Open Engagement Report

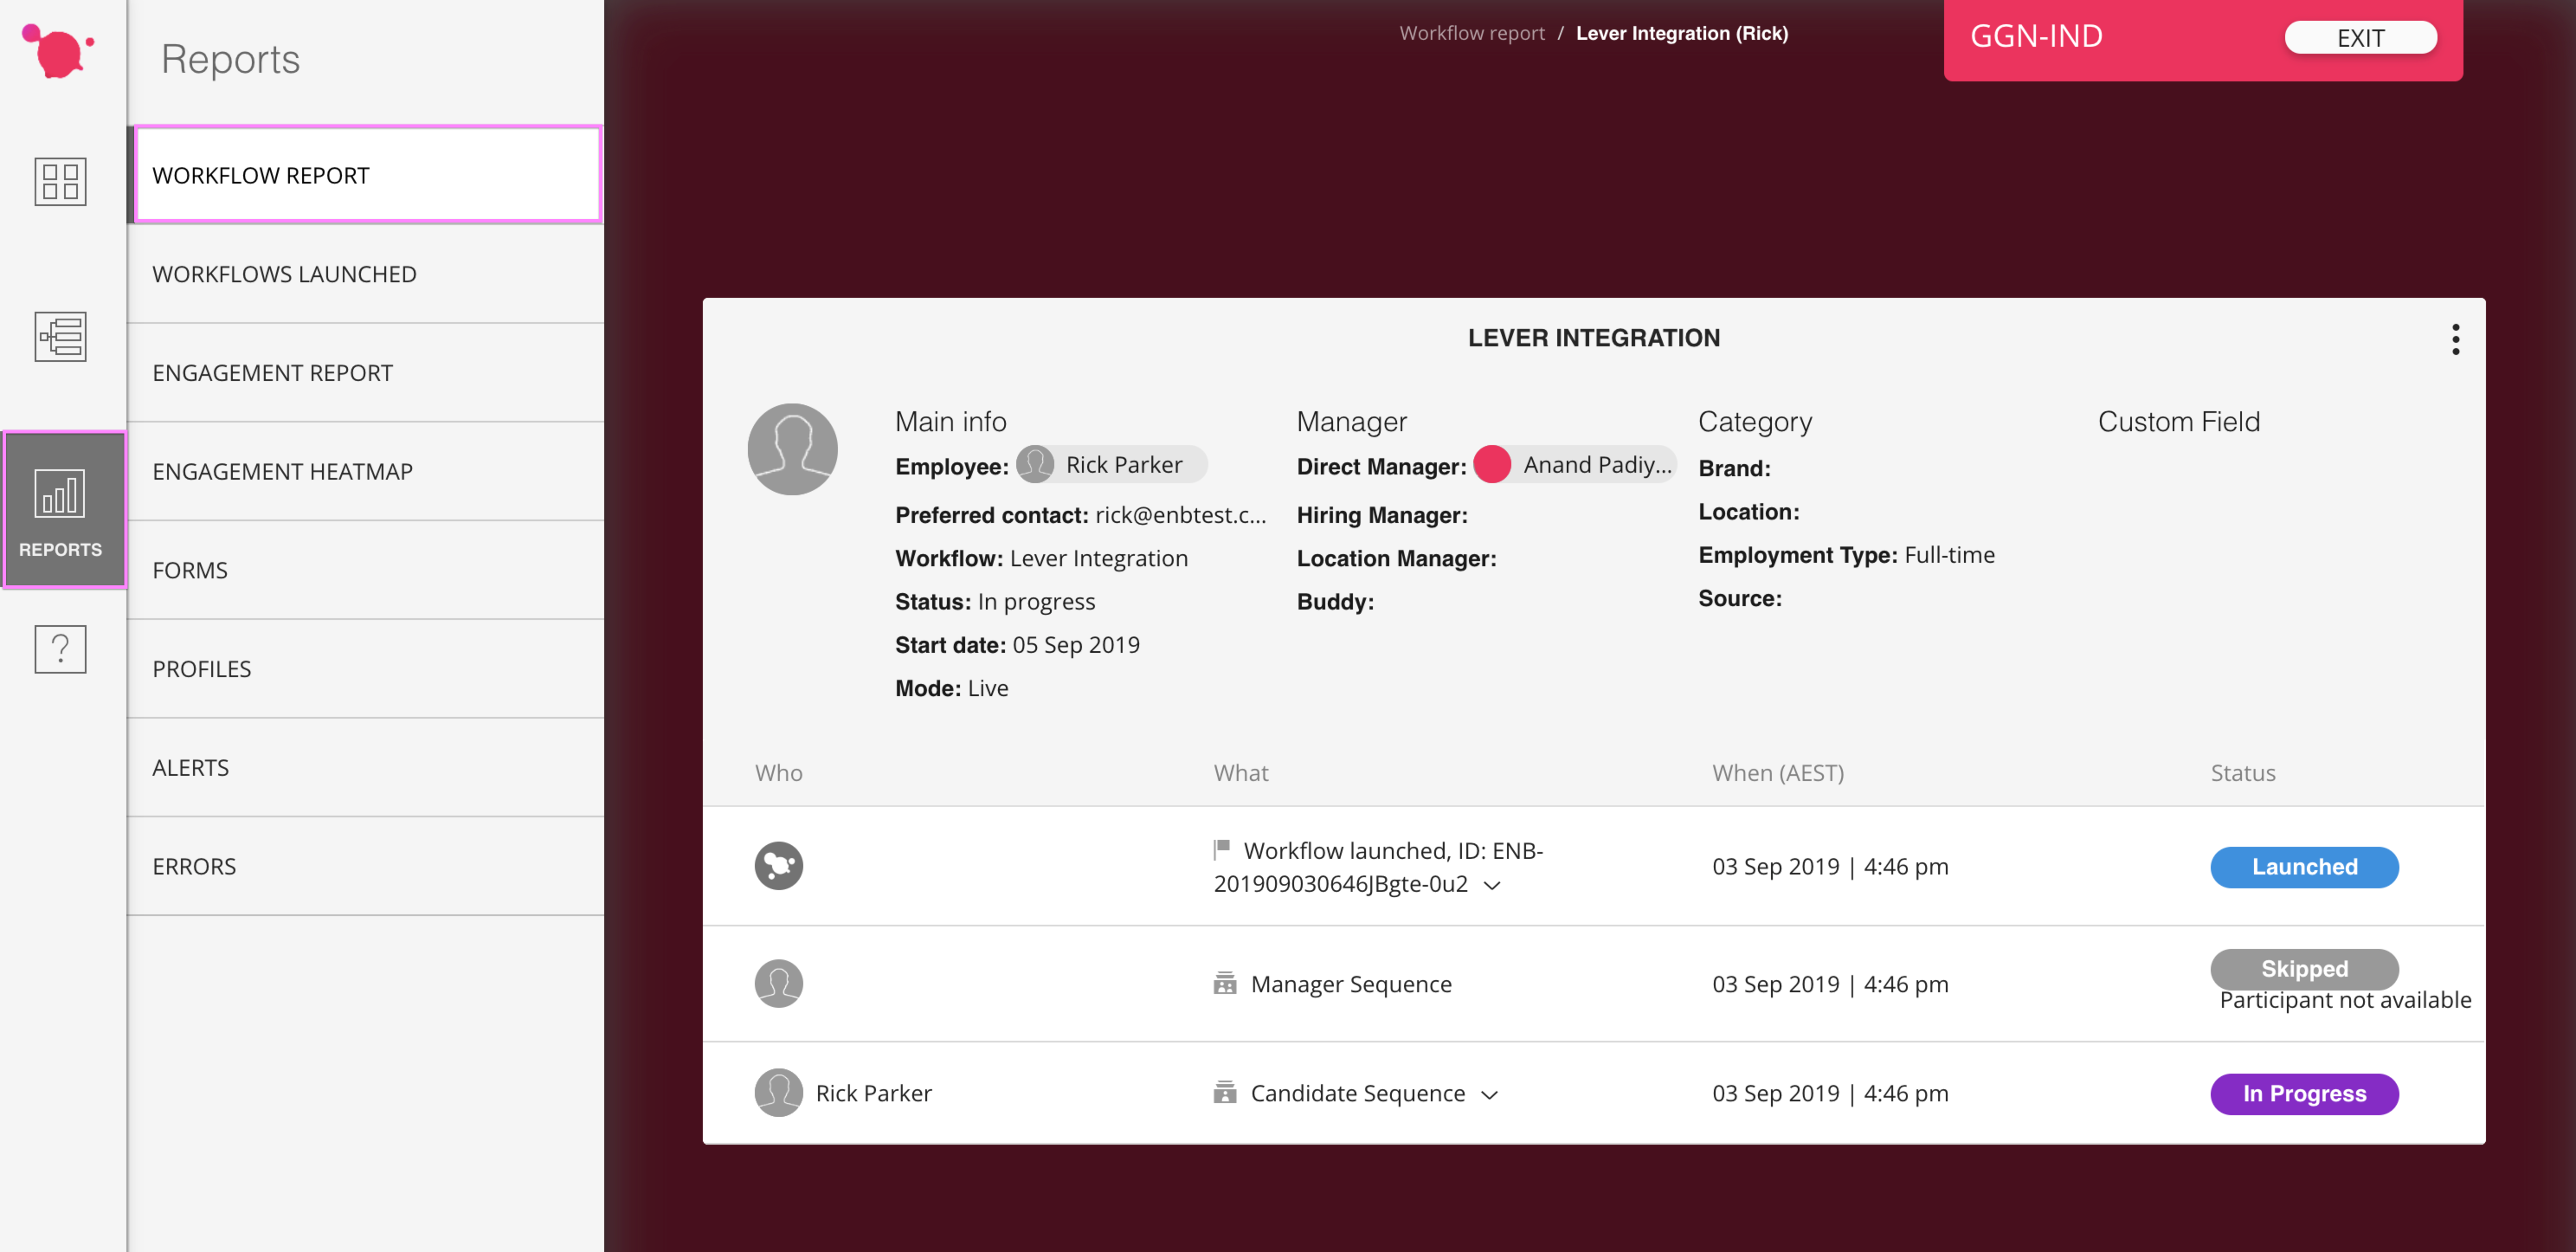coord(365,373)
